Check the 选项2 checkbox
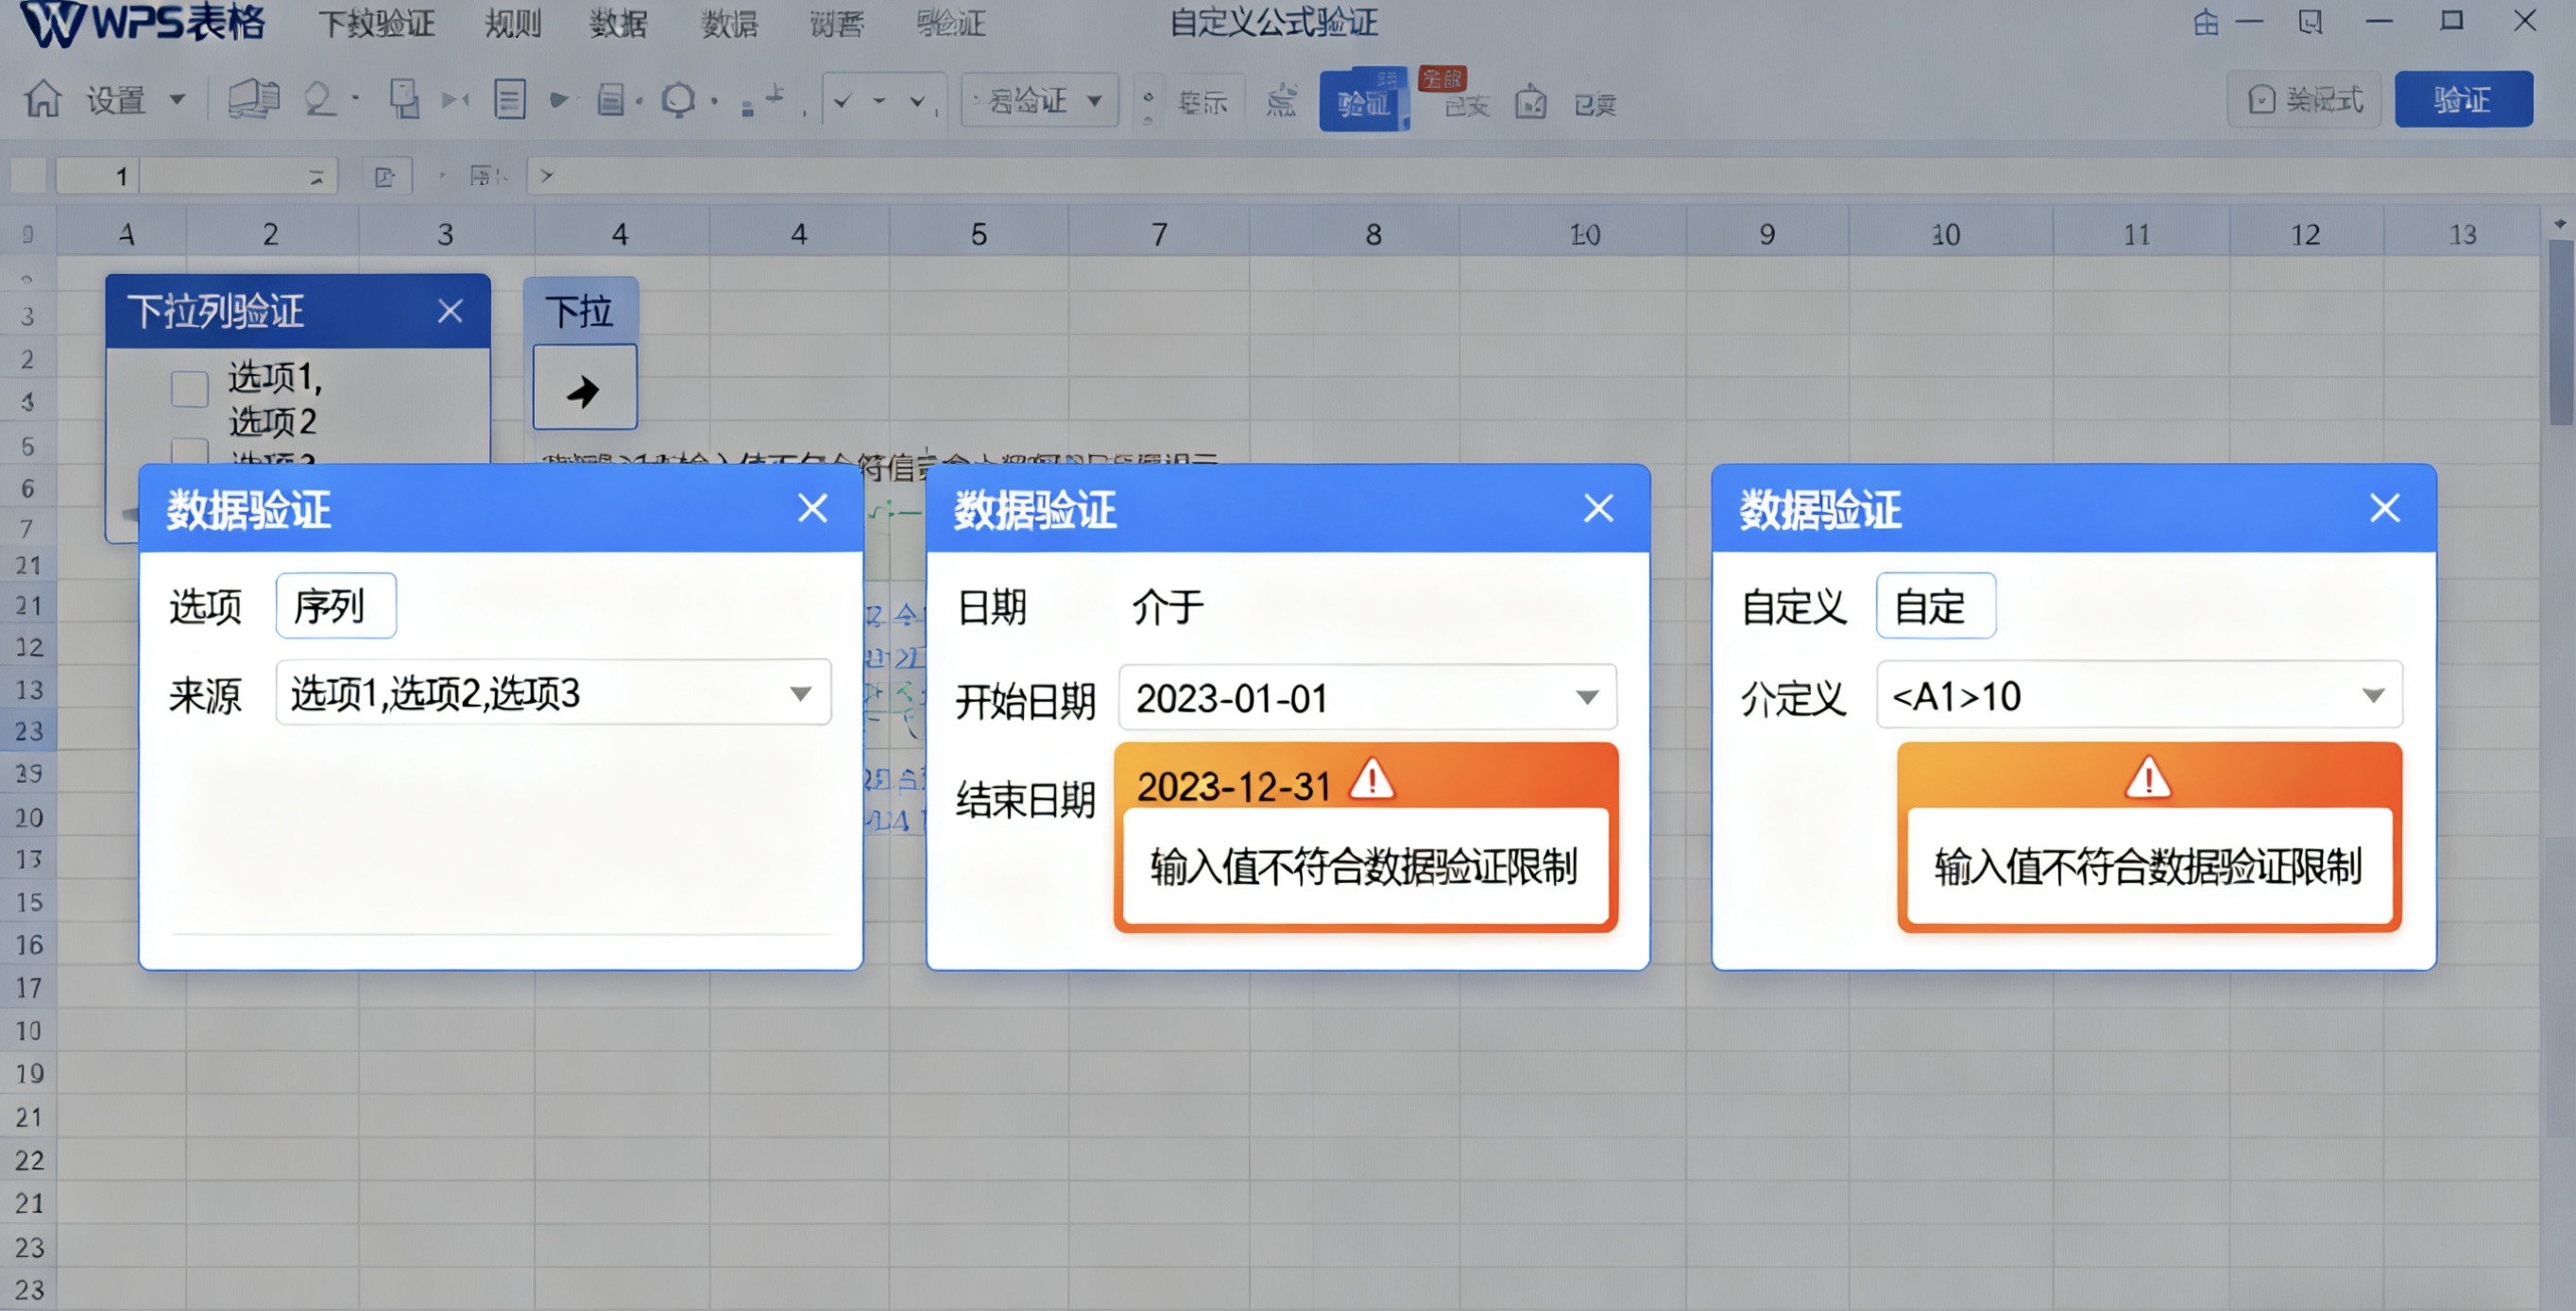This screenshot has height=1311, width=2576. [188, 452]
